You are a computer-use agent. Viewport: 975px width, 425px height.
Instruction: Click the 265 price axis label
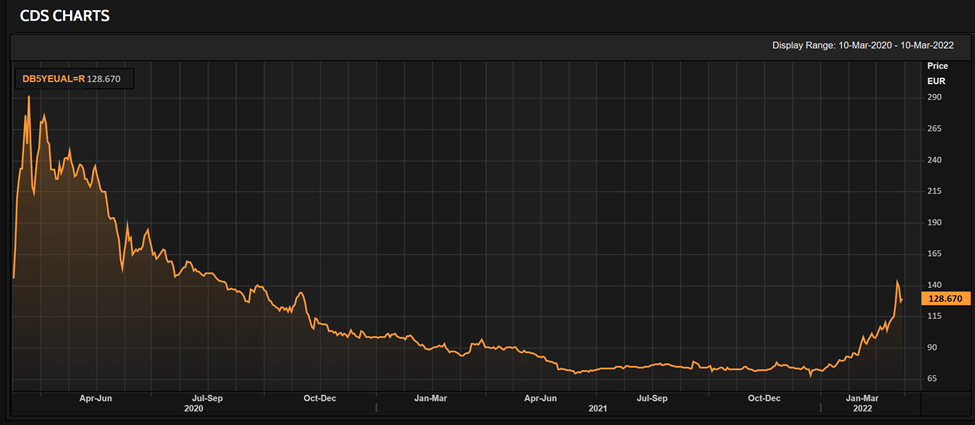(x=935, y=128)
